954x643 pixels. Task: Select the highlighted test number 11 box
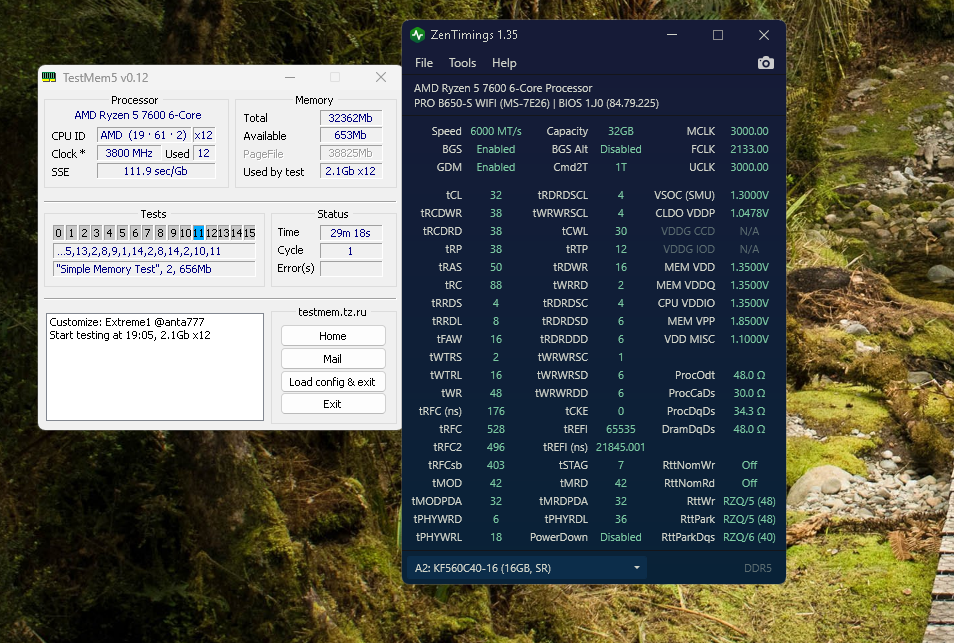click(198, 233)
